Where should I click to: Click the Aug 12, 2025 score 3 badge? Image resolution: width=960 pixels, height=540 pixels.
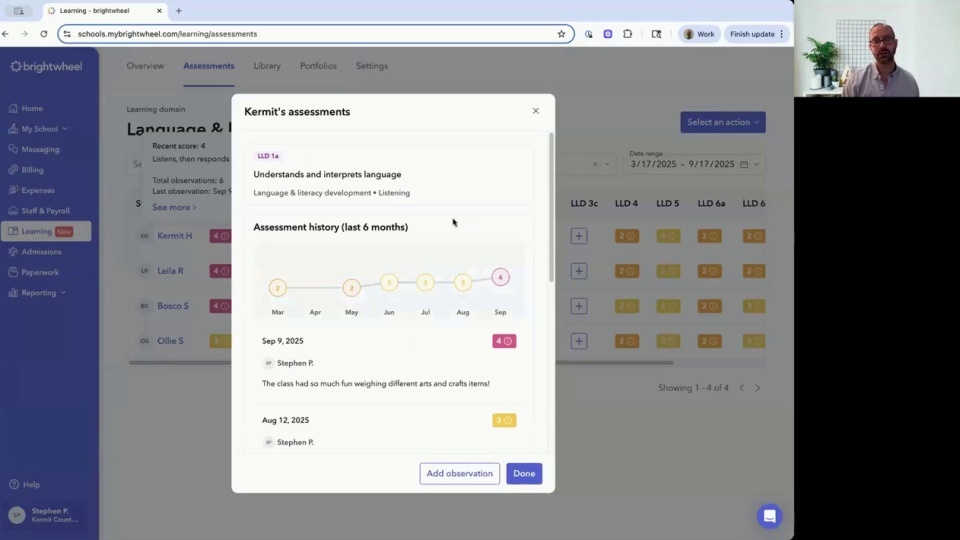(x=504, y=420)
